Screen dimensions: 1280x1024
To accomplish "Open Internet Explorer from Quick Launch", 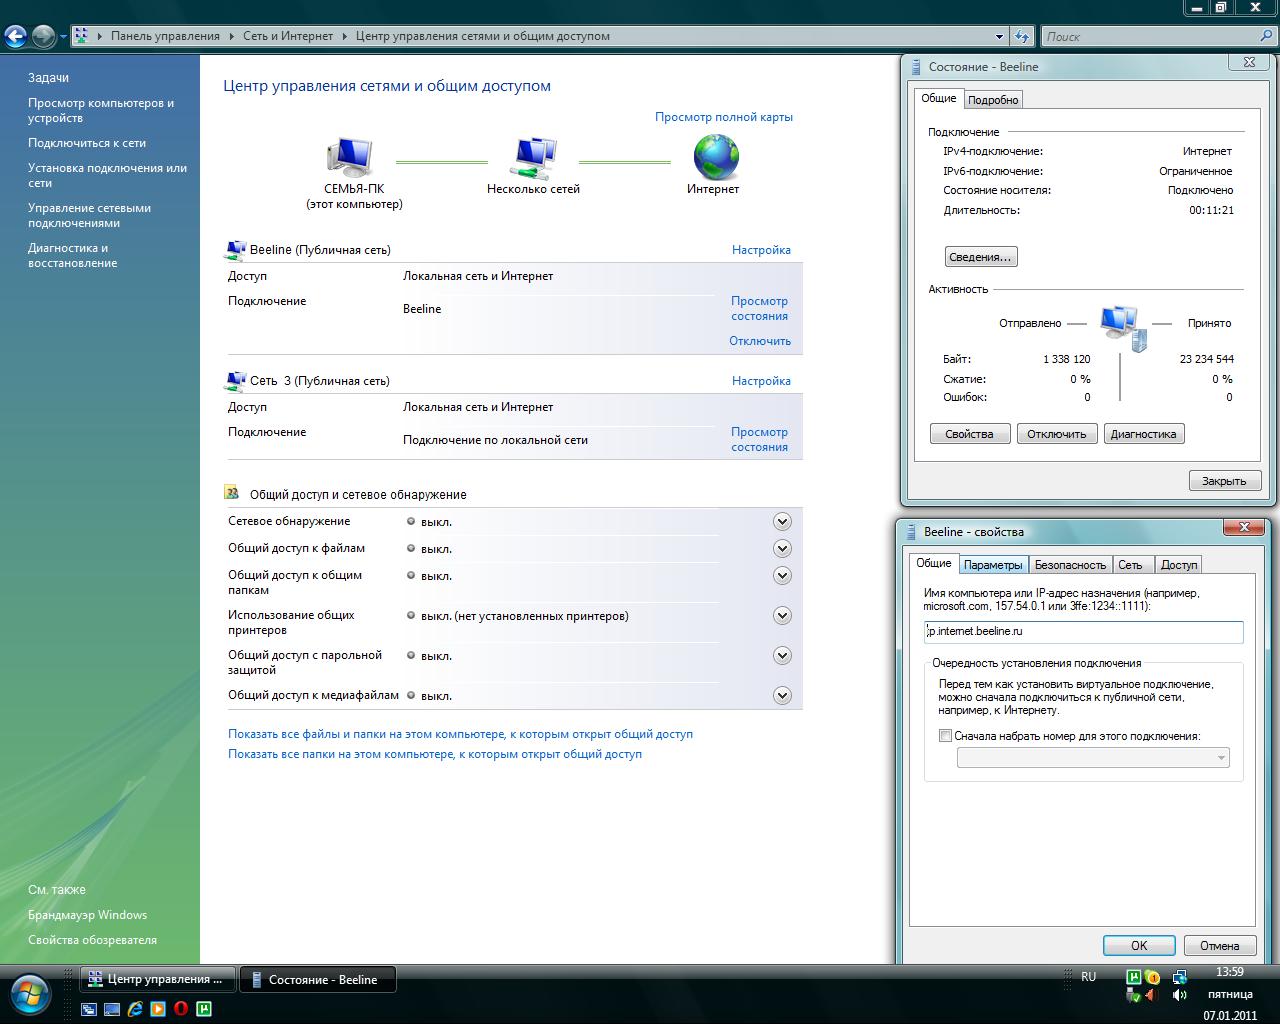I will [x=134, y=1009].
